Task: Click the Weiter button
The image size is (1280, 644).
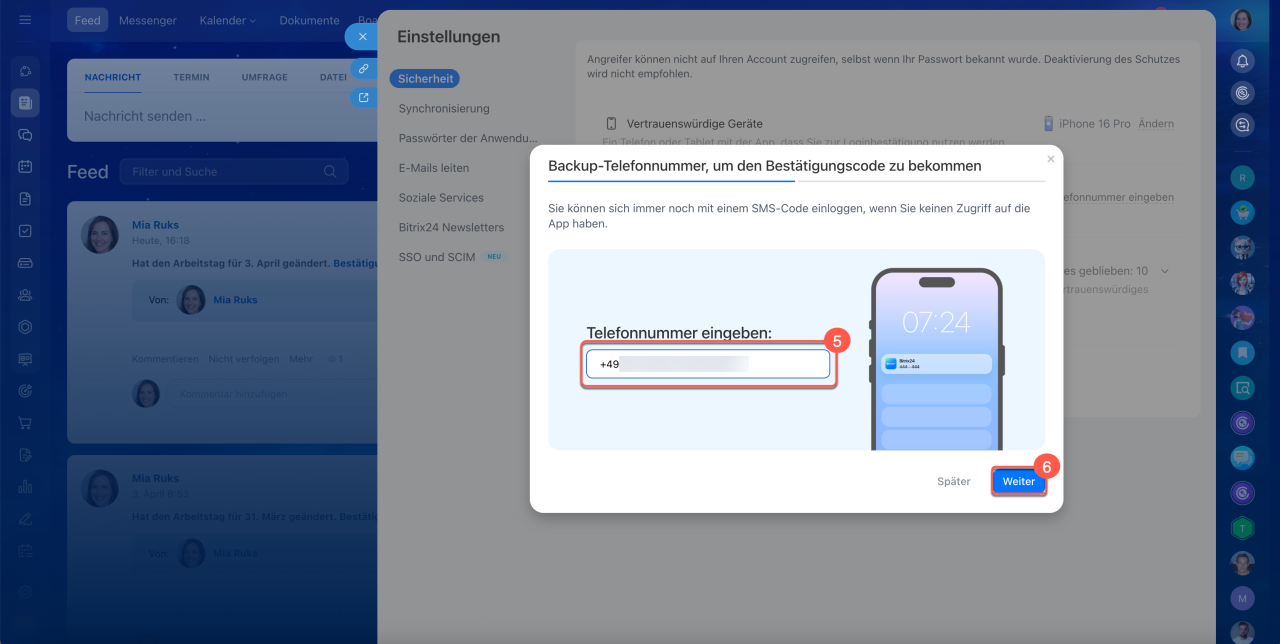Action: (x=1018, y=481)
